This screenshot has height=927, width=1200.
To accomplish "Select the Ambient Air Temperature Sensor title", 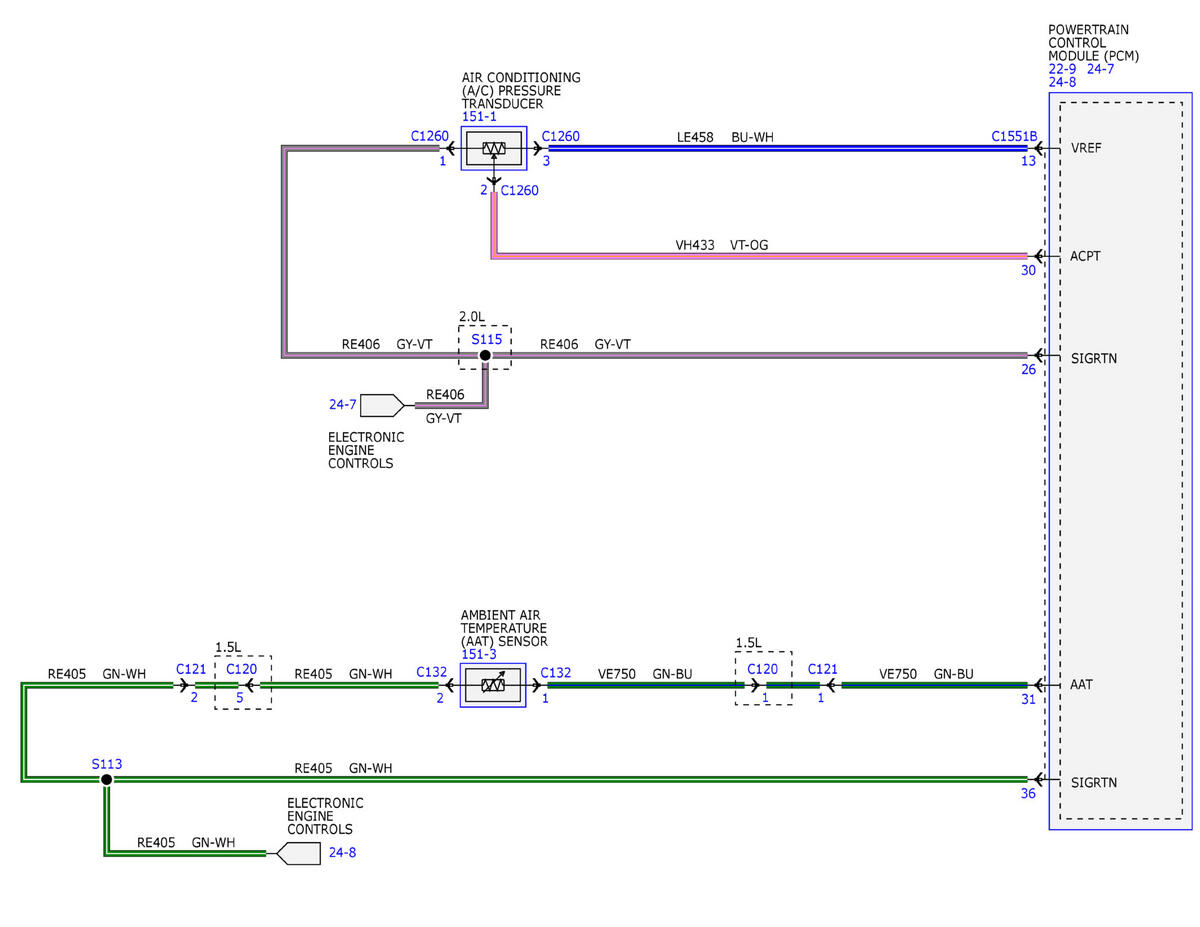I will pos(504,628).
